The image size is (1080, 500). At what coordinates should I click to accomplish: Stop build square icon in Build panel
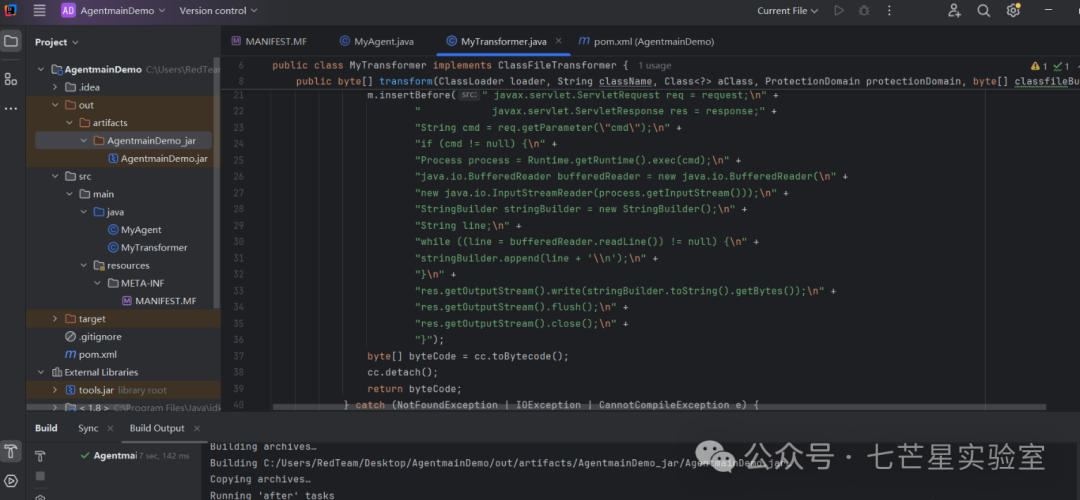(x=40, y=476)
